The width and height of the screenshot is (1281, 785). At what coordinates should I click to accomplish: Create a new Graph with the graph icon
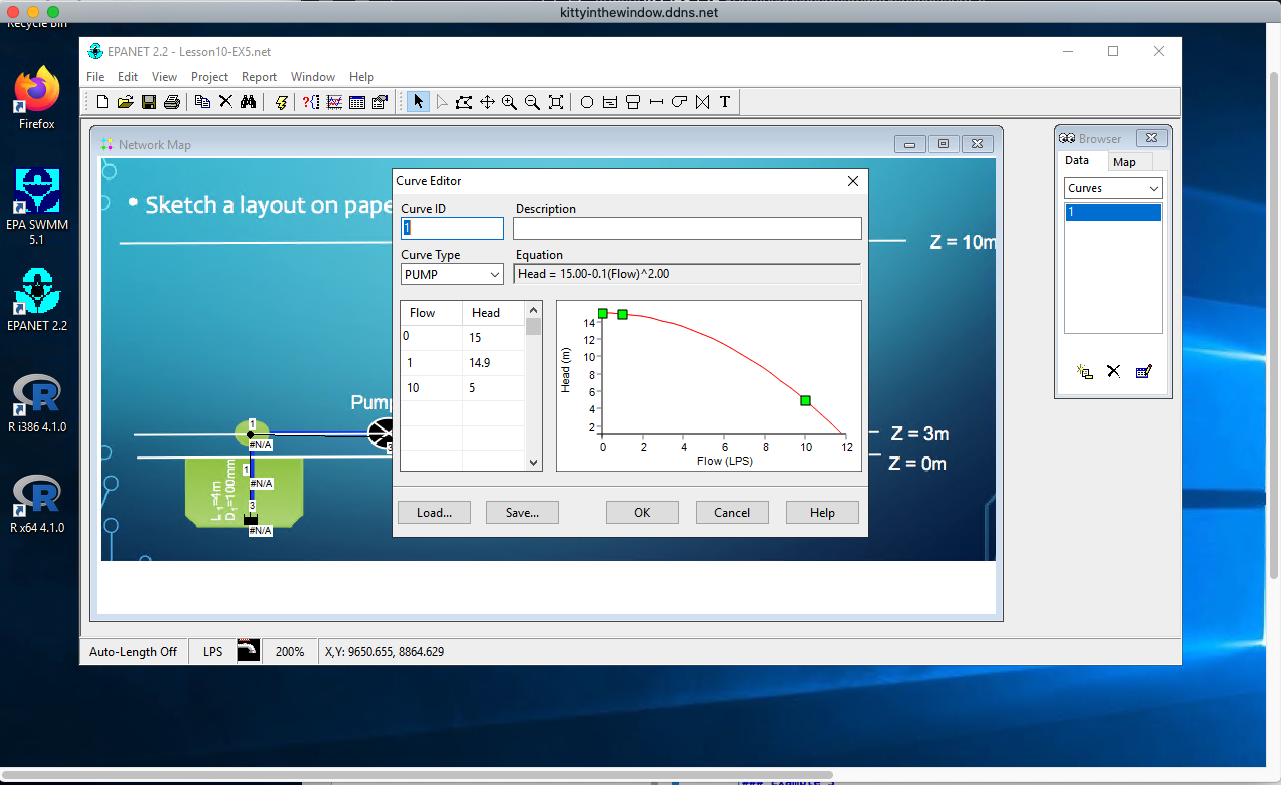[334, 102]
